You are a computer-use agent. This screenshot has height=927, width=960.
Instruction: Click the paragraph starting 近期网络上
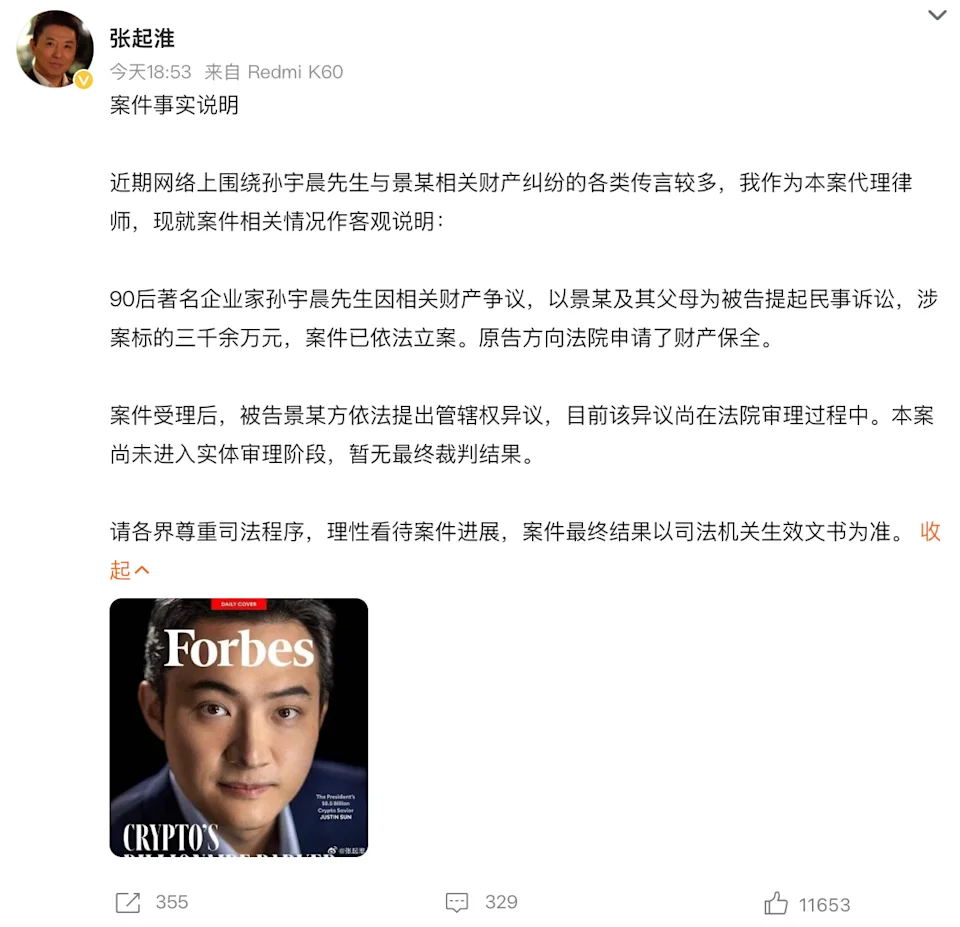pos(511,202)
